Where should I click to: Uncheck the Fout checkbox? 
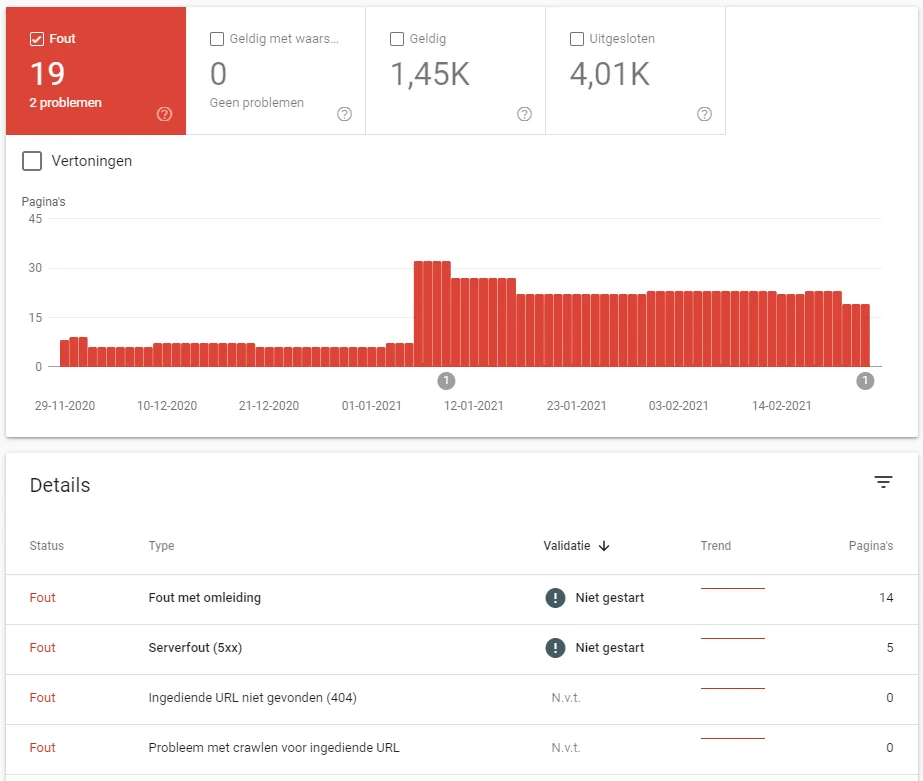(36, 39)
